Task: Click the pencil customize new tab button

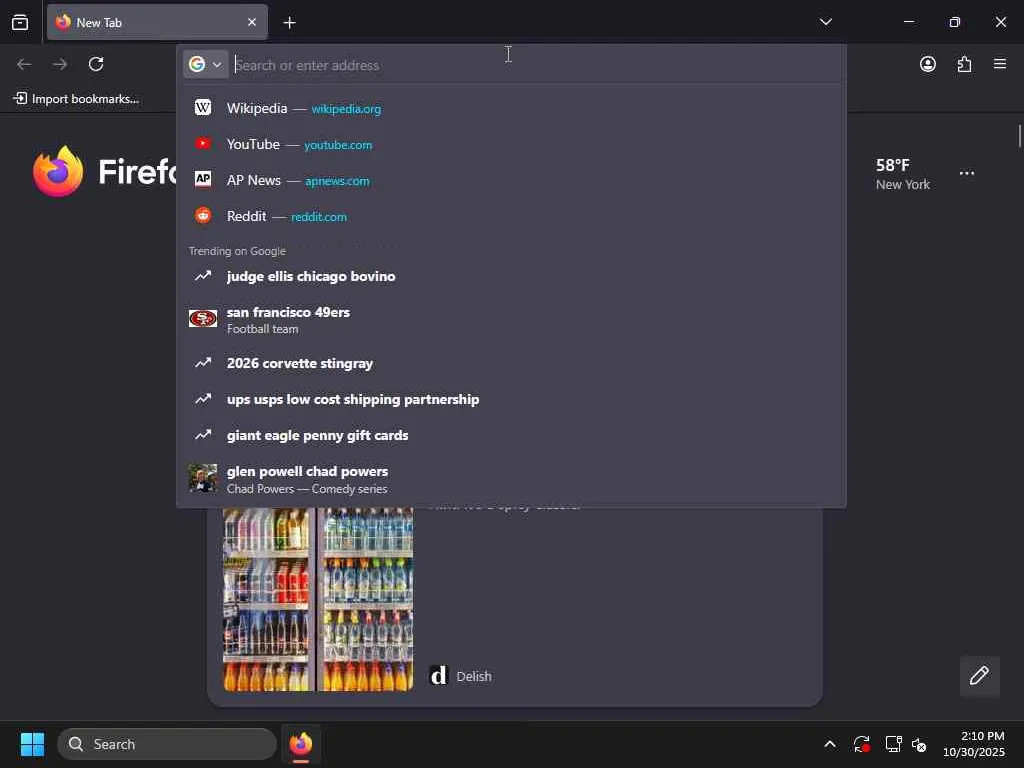Action: tap(979, 676)
